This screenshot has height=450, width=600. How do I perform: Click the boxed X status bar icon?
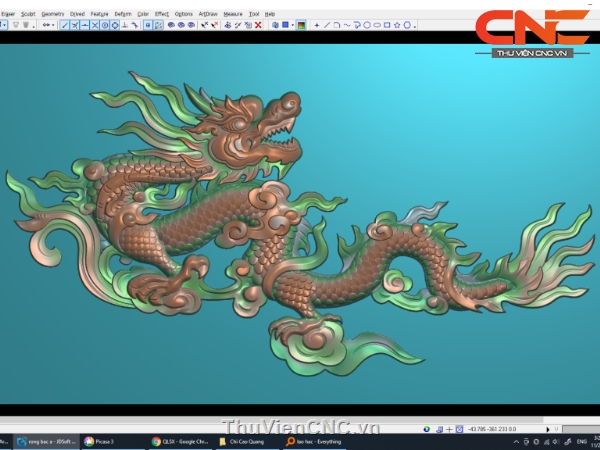(x=460, y=429)
